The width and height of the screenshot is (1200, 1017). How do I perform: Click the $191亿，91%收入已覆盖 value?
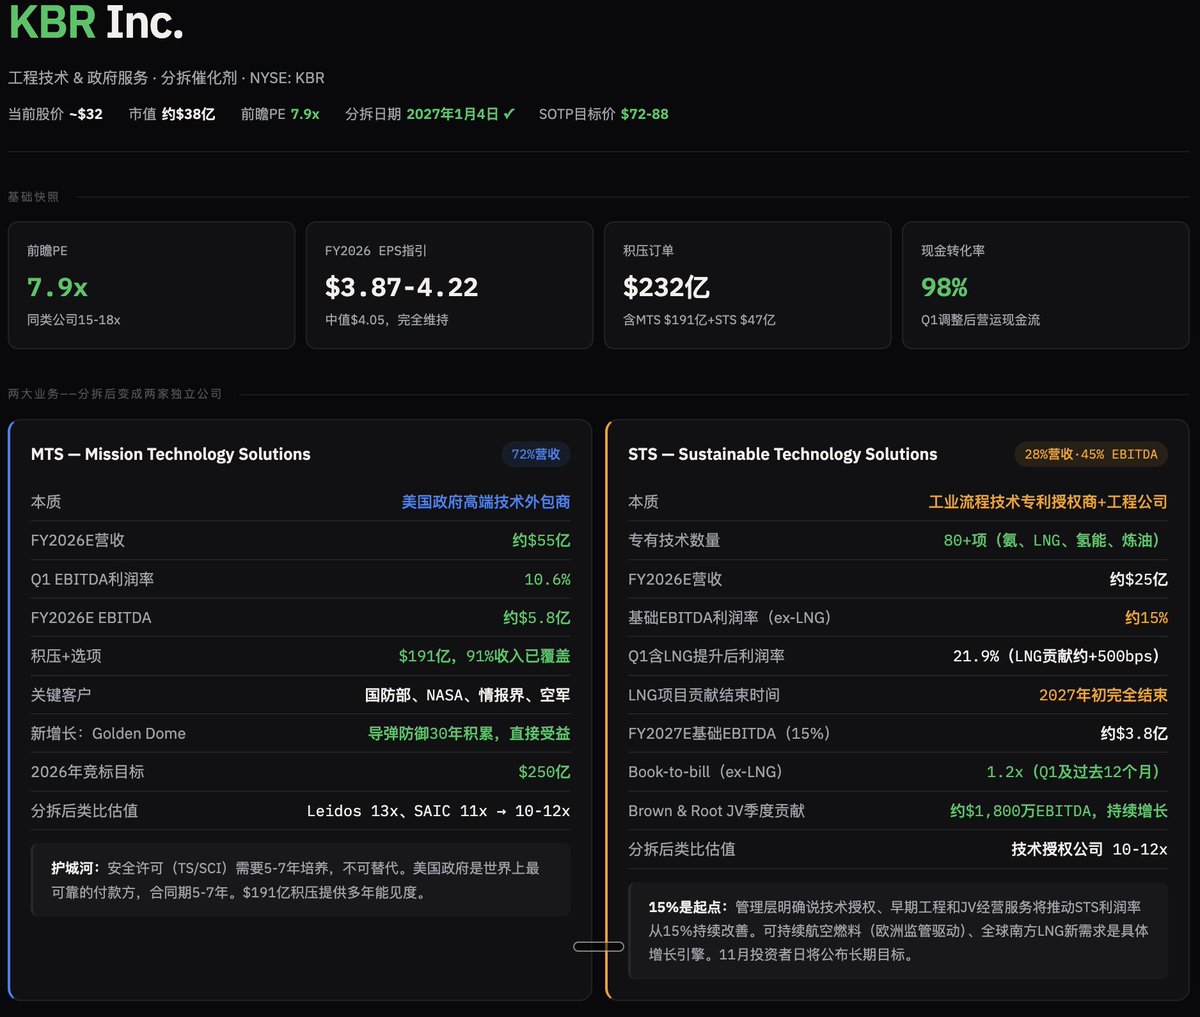485,656
